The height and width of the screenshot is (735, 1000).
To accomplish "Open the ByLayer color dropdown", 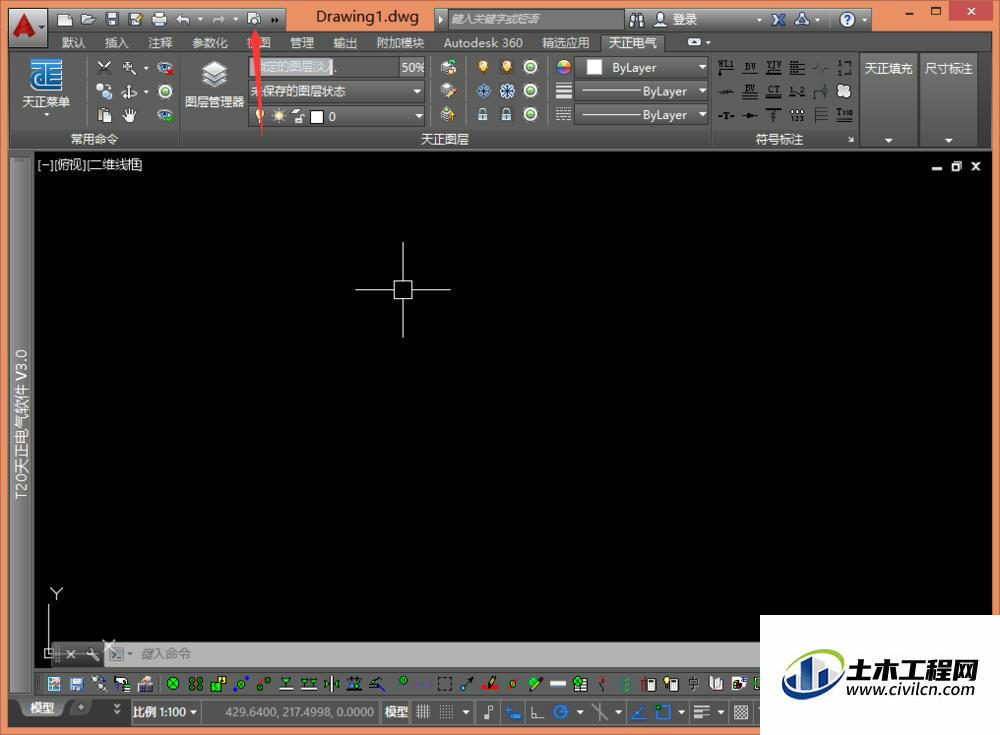I will coord(642,67).
